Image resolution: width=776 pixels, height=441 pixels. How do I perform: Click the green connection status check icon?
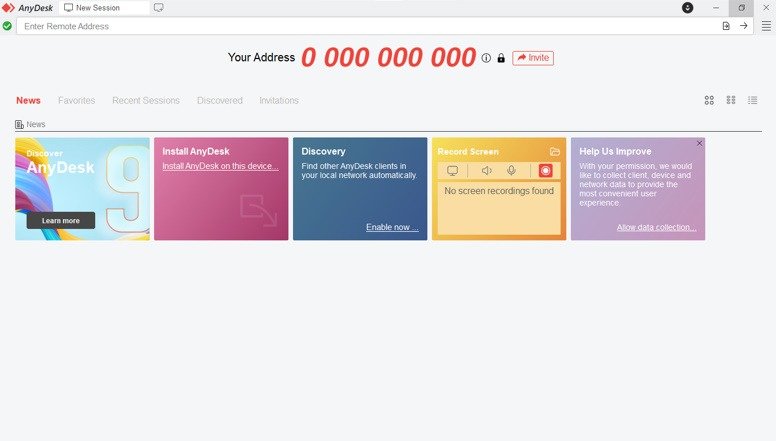point(7,26)
